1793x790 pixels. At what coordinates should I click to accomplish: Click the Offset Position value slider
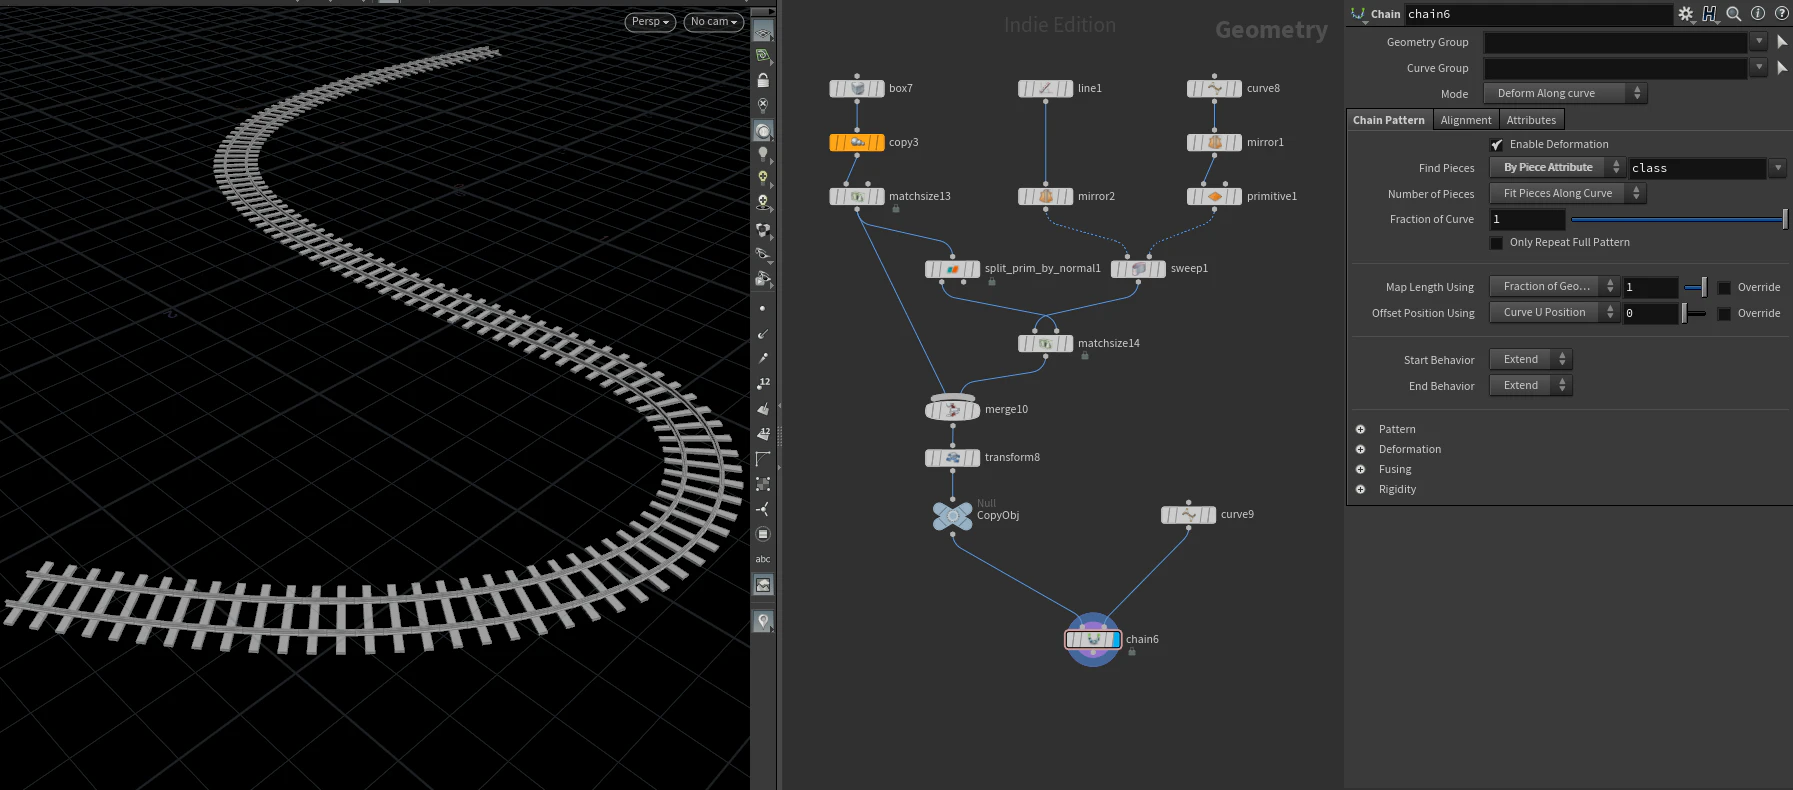click(x=1695, y=313)
